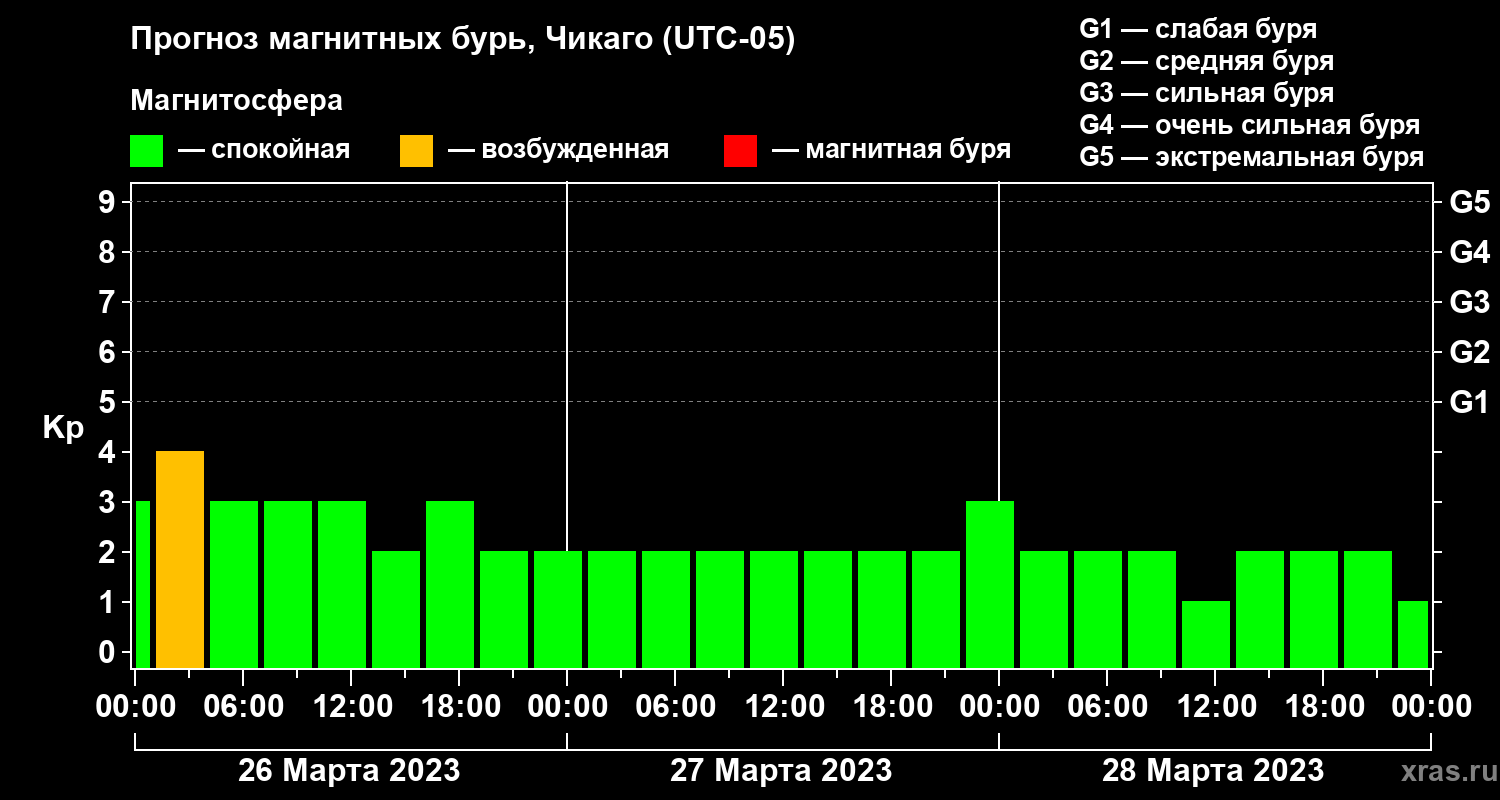Click the '— возбужденная' legend label
The height and width of the screenshot is (800, 1500).
click(558, 150)
